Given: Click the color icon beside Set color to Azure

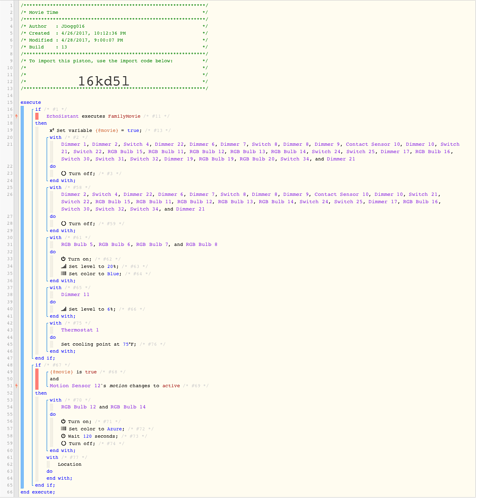Looking at the screenshot, I should (x=64, y=429).
